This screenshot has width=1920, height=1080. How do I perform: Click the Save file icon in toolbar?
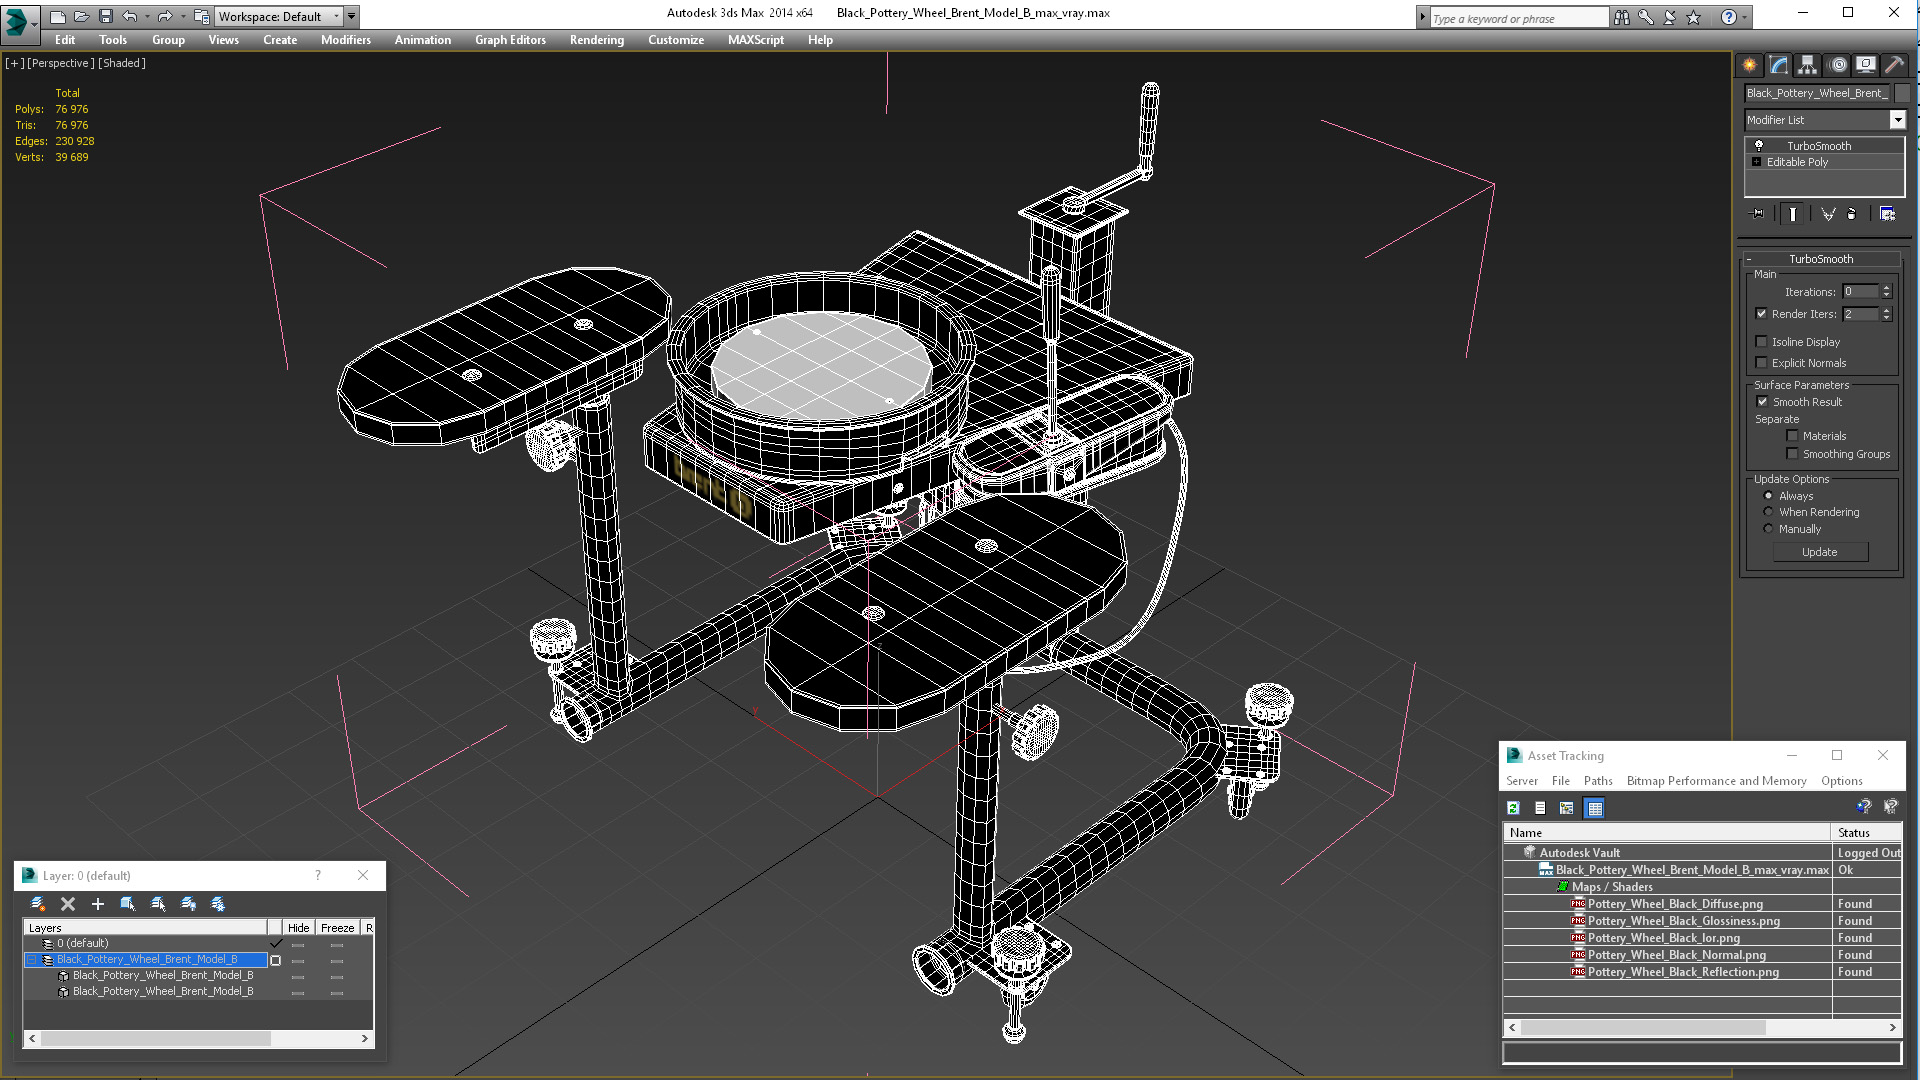pyautogui.click(x=106, y=16)
